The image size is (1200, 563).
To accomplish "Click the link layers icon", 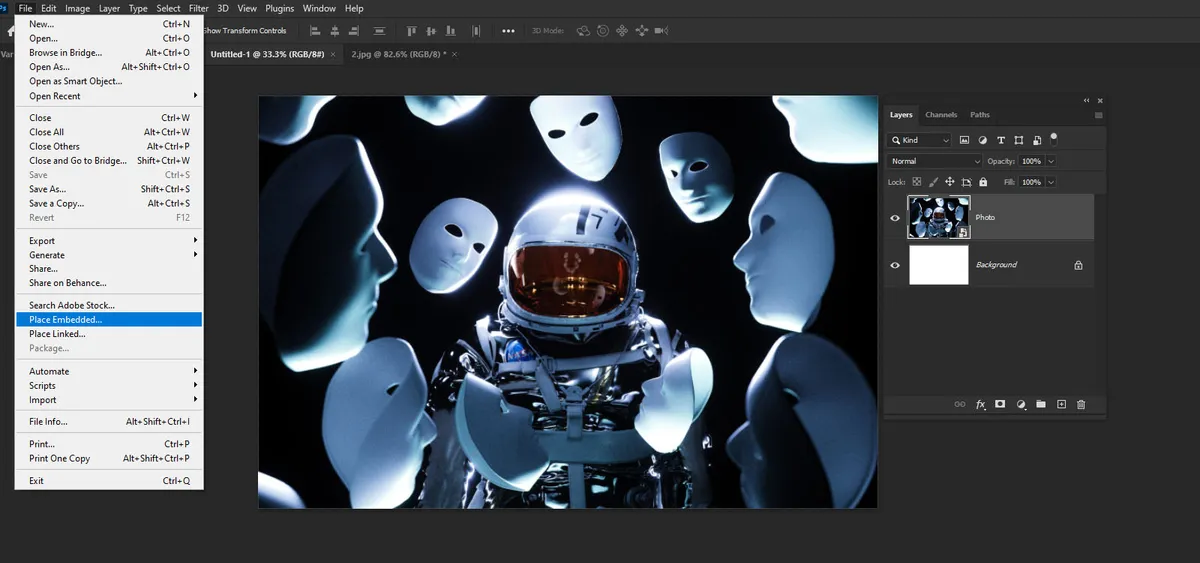I will coord(960,404).
